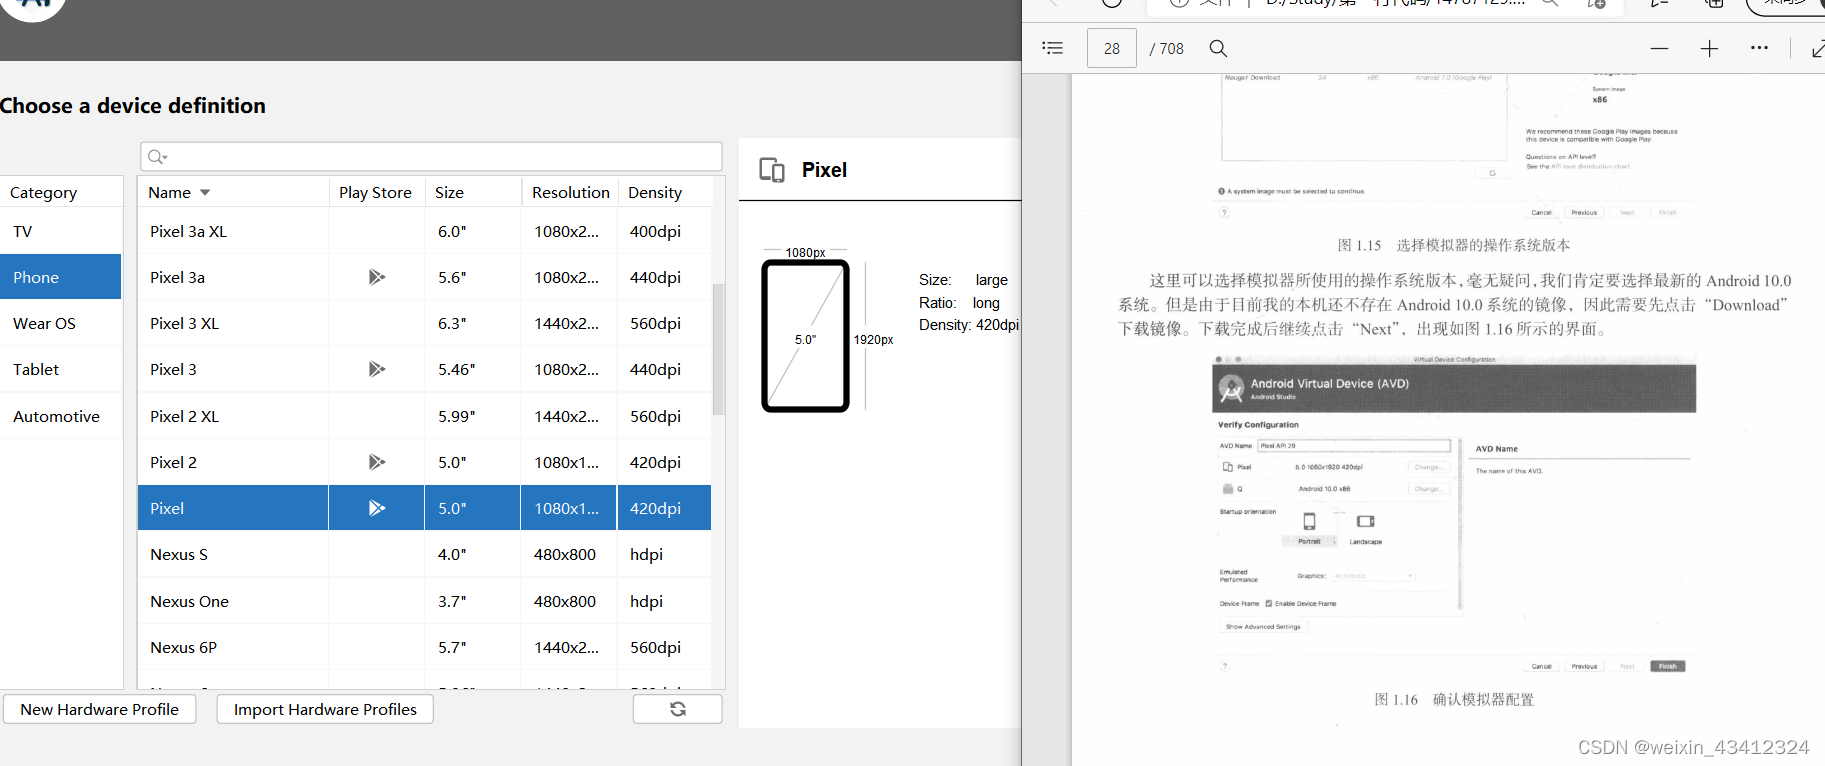Open the table of contents in PDF viewer
Screen dimensions: 1825x766
point(1052,48)
